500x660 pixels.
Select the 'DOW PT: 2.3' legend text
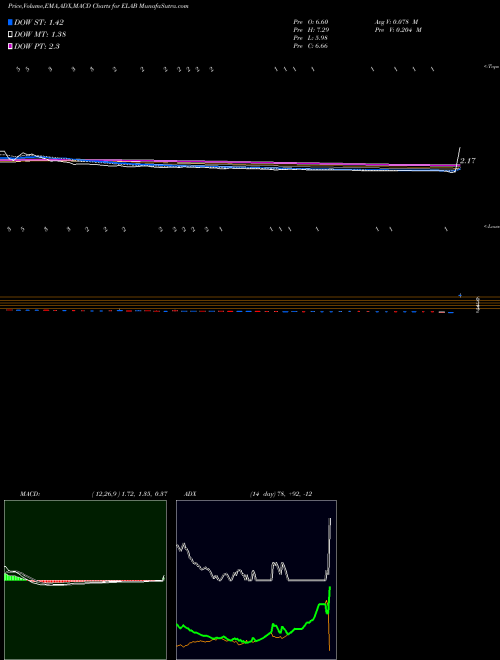37,46
